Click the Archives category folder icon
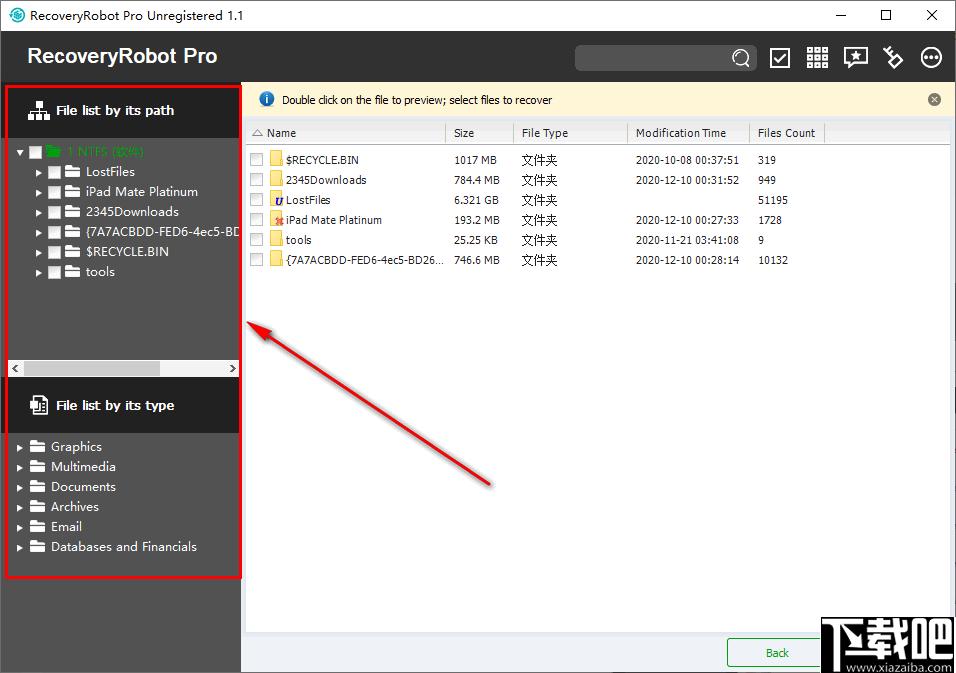 pyautogui.click(x=38, y=507)
